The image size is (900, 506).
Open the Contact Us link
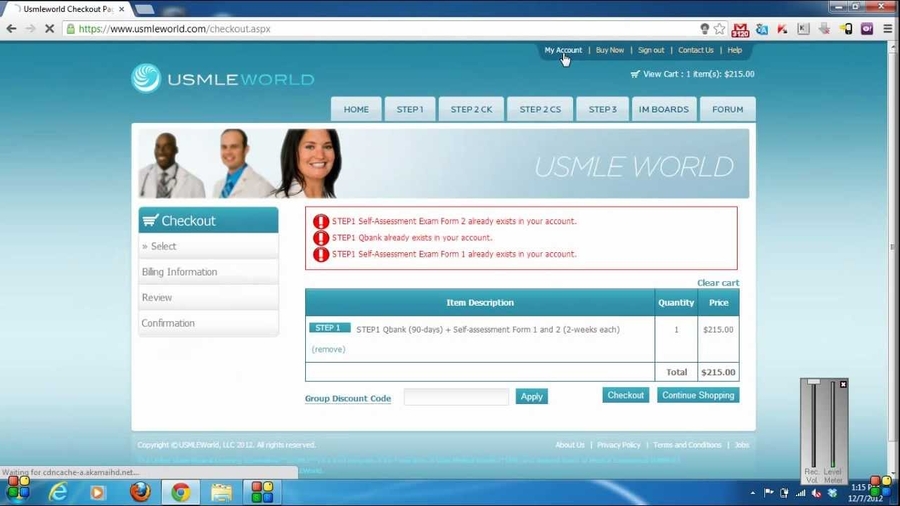tap(696, 50)
